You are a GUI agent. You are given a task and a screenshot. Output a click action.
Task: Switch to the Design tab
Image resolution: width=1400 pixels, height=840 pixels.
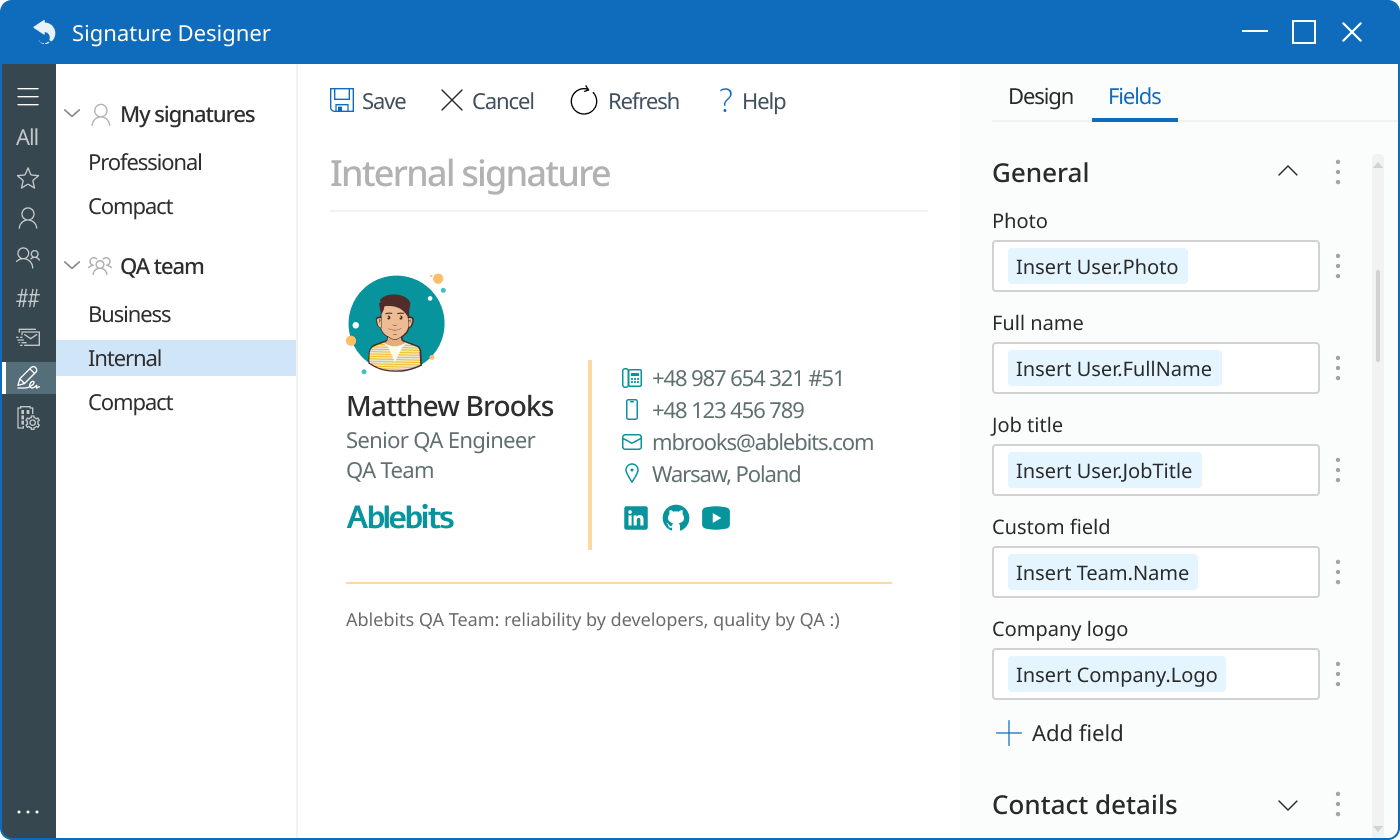tap(1040, 96)
